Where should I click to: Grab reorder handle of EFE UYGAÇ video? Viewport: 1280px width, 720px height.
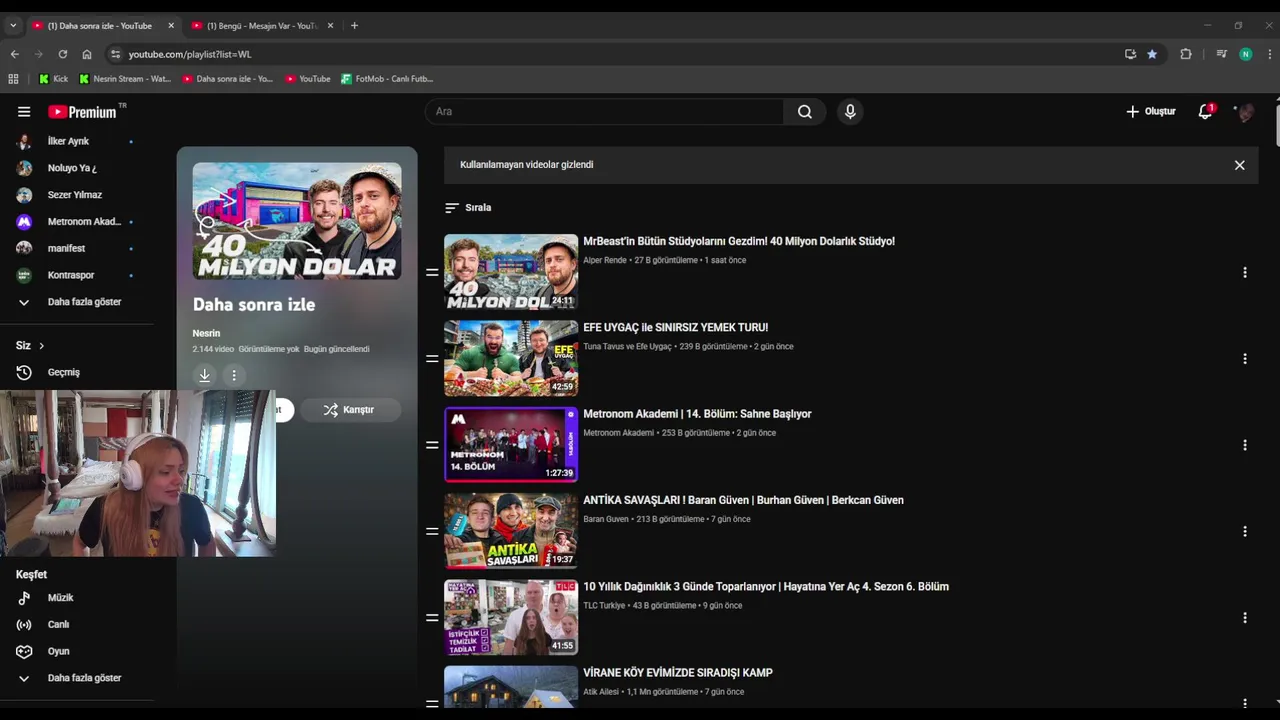(432, 358)
